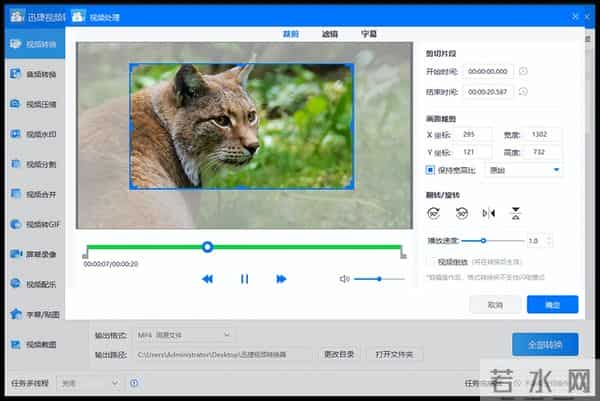The image size is (600, 401).
Task: Click the 结束时间 end time field
Action: (488, 91)
